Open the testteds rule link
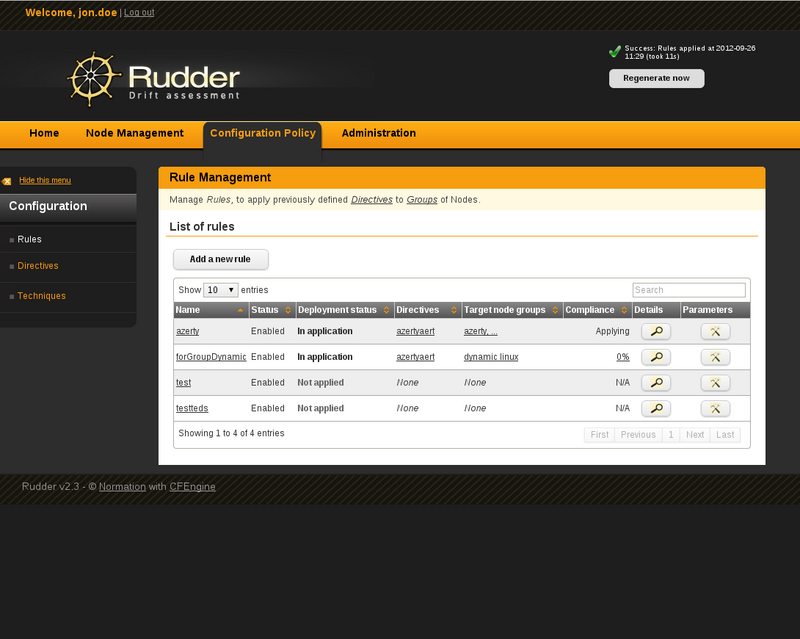The image size is (800, 639). [x=192, y=408]
